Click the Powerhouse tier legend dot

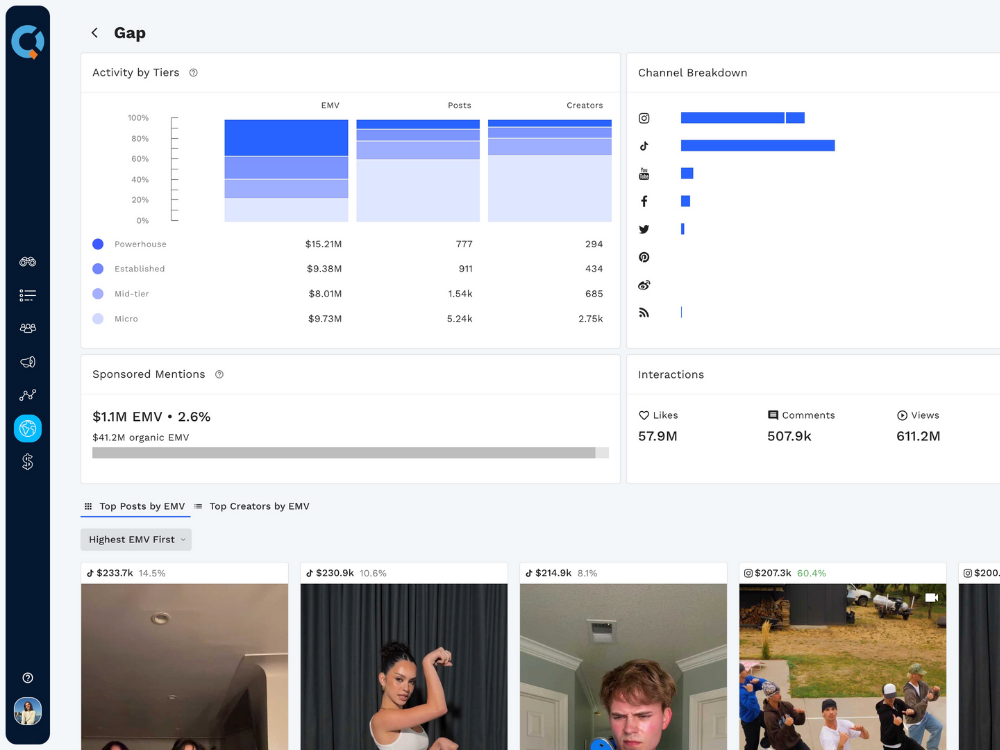98,244
